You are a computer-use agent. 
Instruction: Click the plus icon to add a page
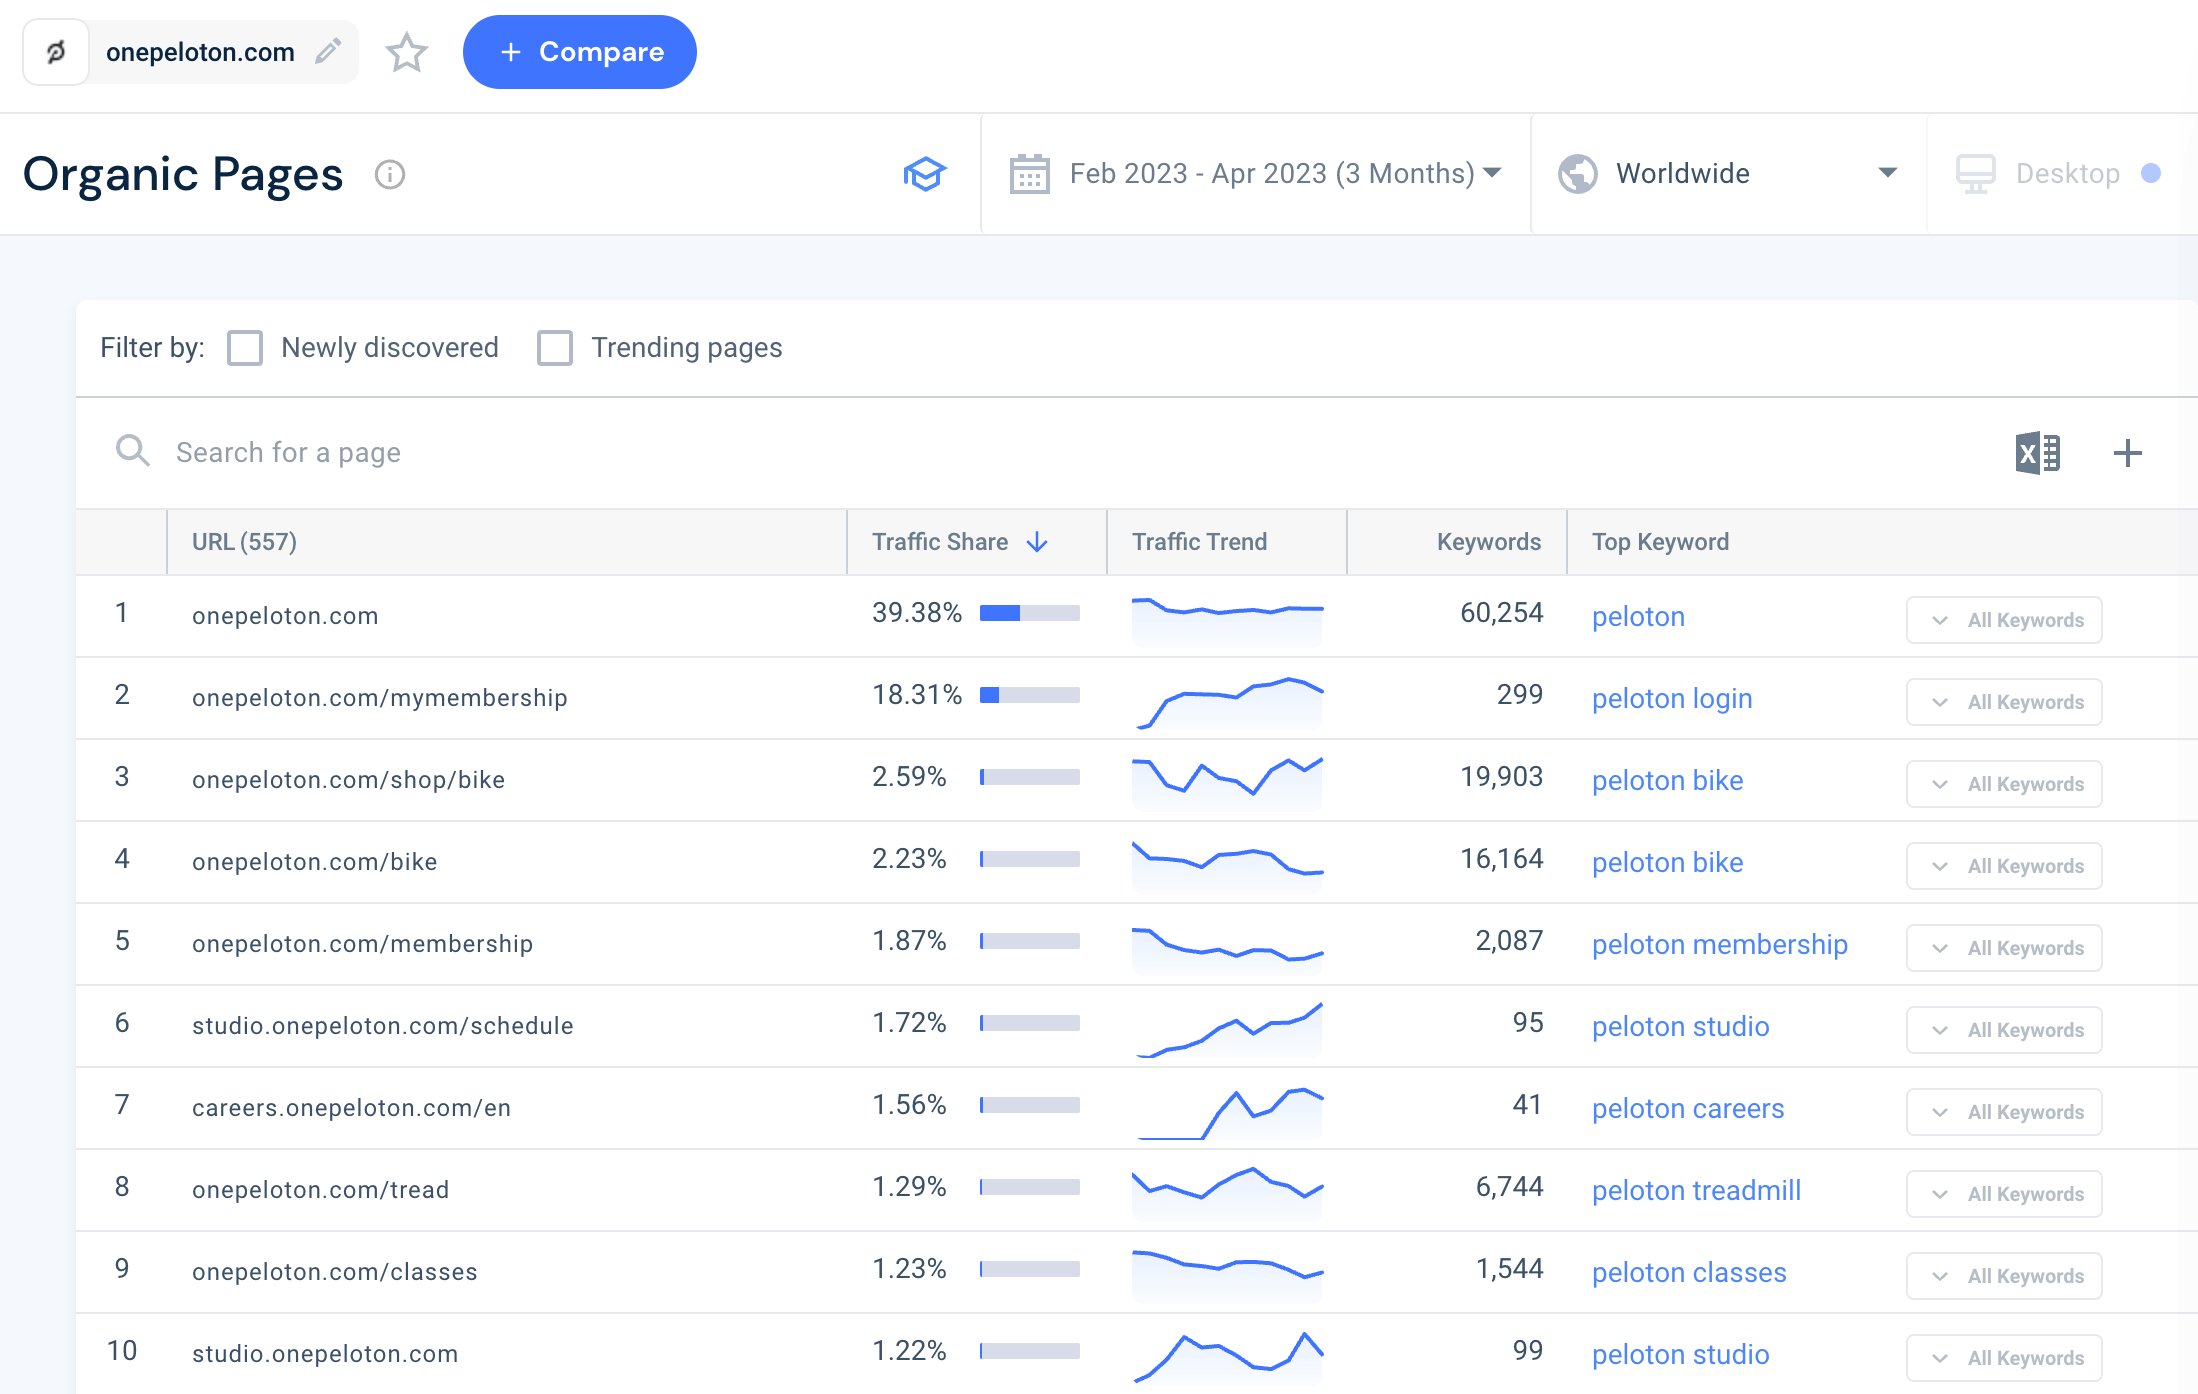(2128, 453)
